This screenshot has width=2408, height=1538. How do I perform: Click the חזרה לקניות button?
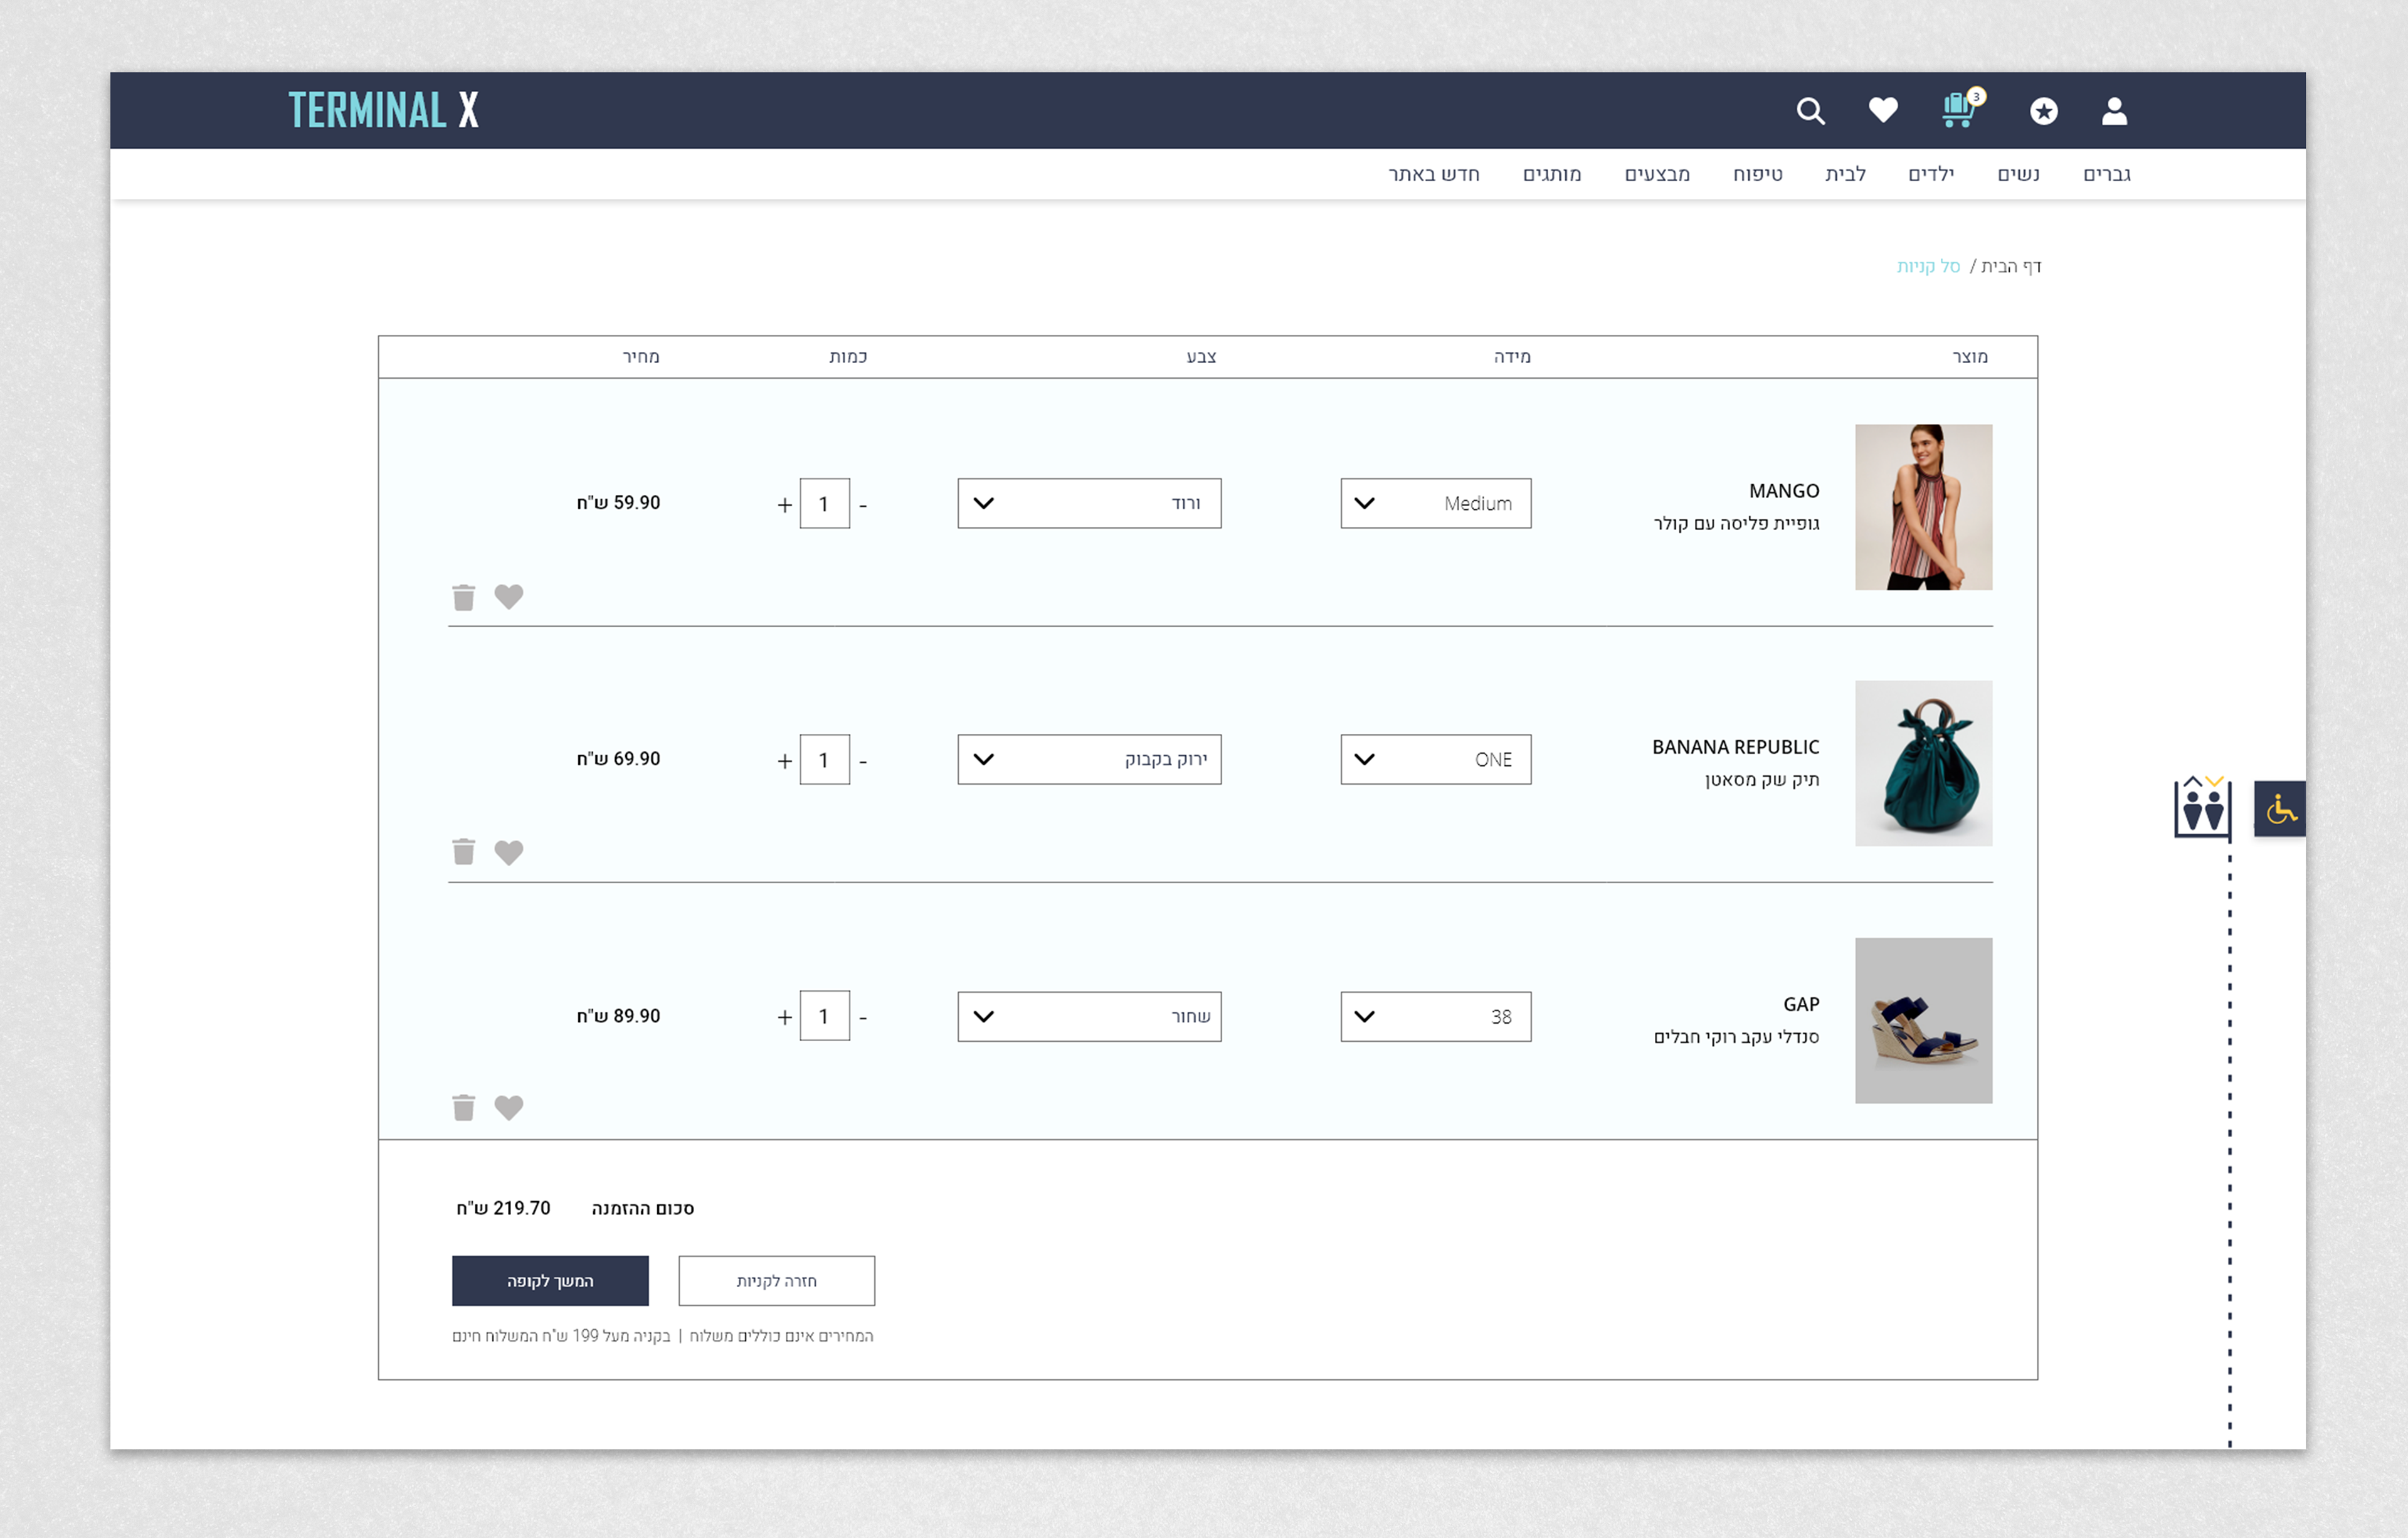[777, 1281]
